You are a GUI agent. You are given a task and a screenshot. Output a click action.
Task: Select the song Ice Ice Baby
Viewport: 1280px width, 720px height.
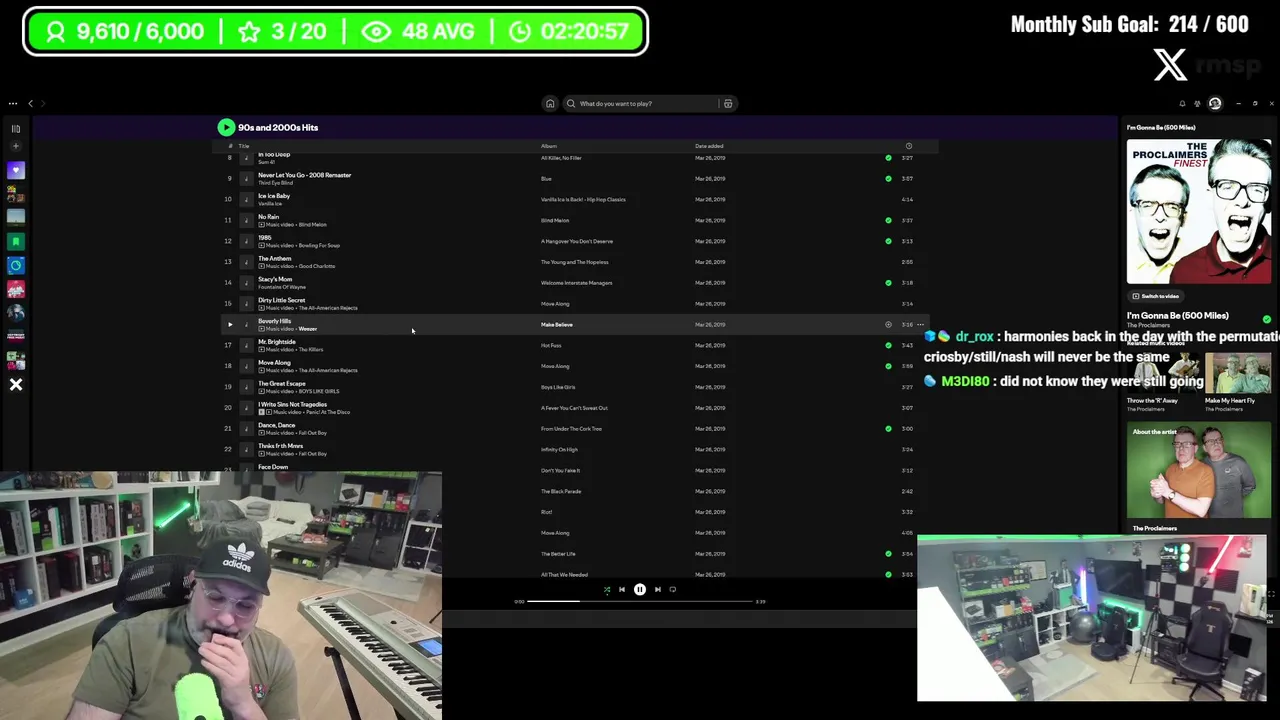click(x=274, y=196)
